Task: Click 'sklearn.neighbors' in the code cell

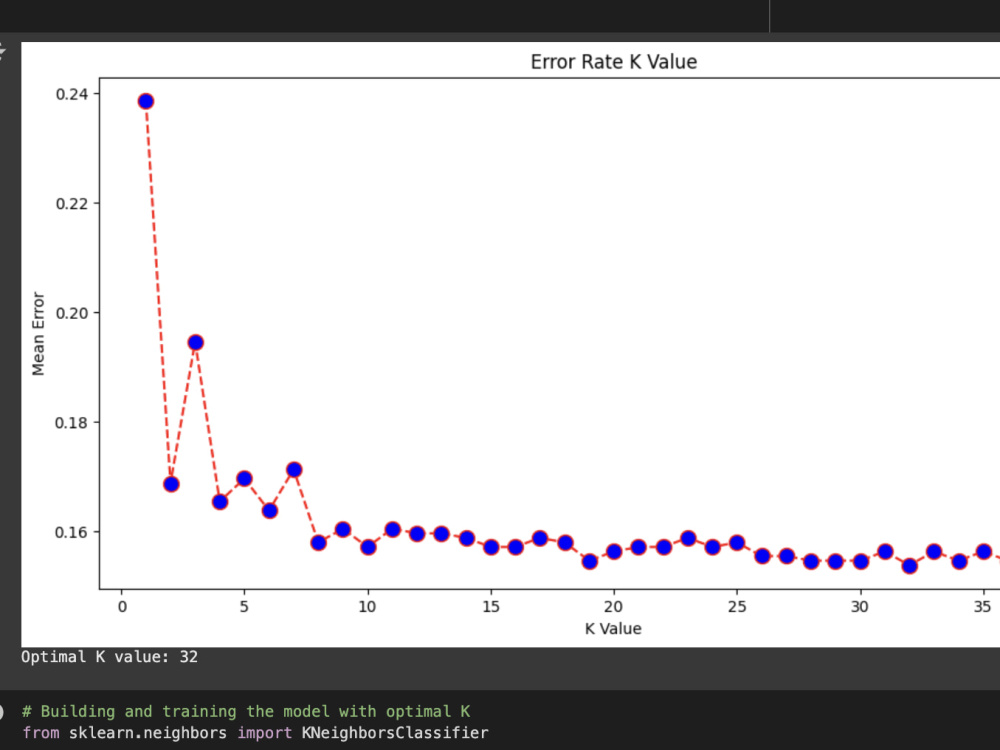Action: [148, 733]
